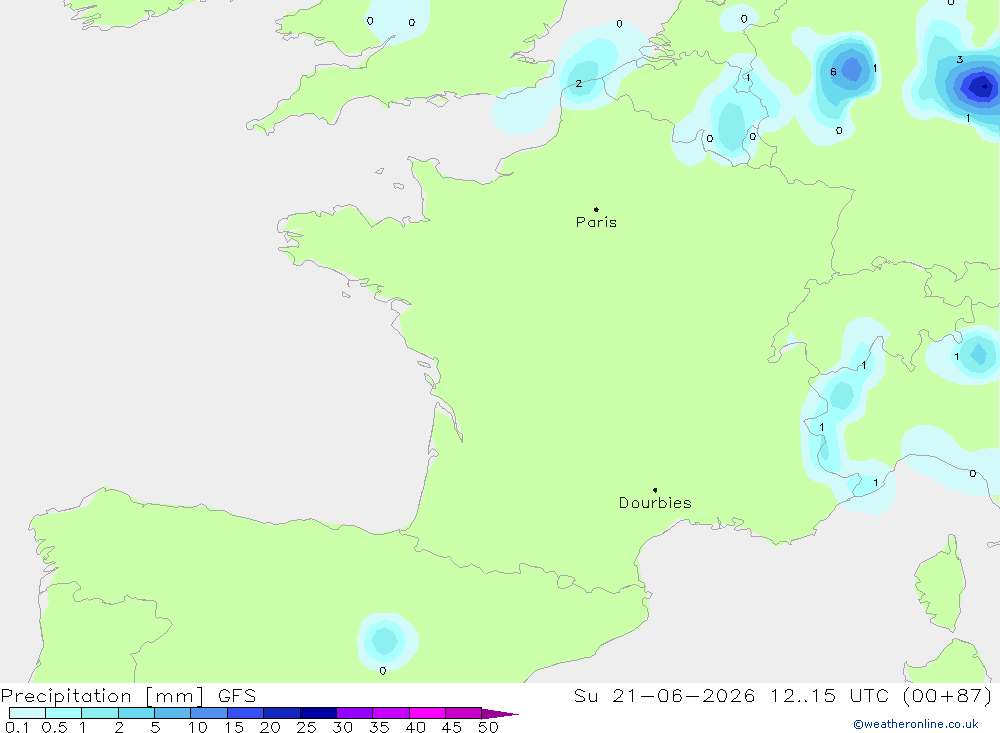Click the 2–5 mm legend swatch

[x=136, y=713]
